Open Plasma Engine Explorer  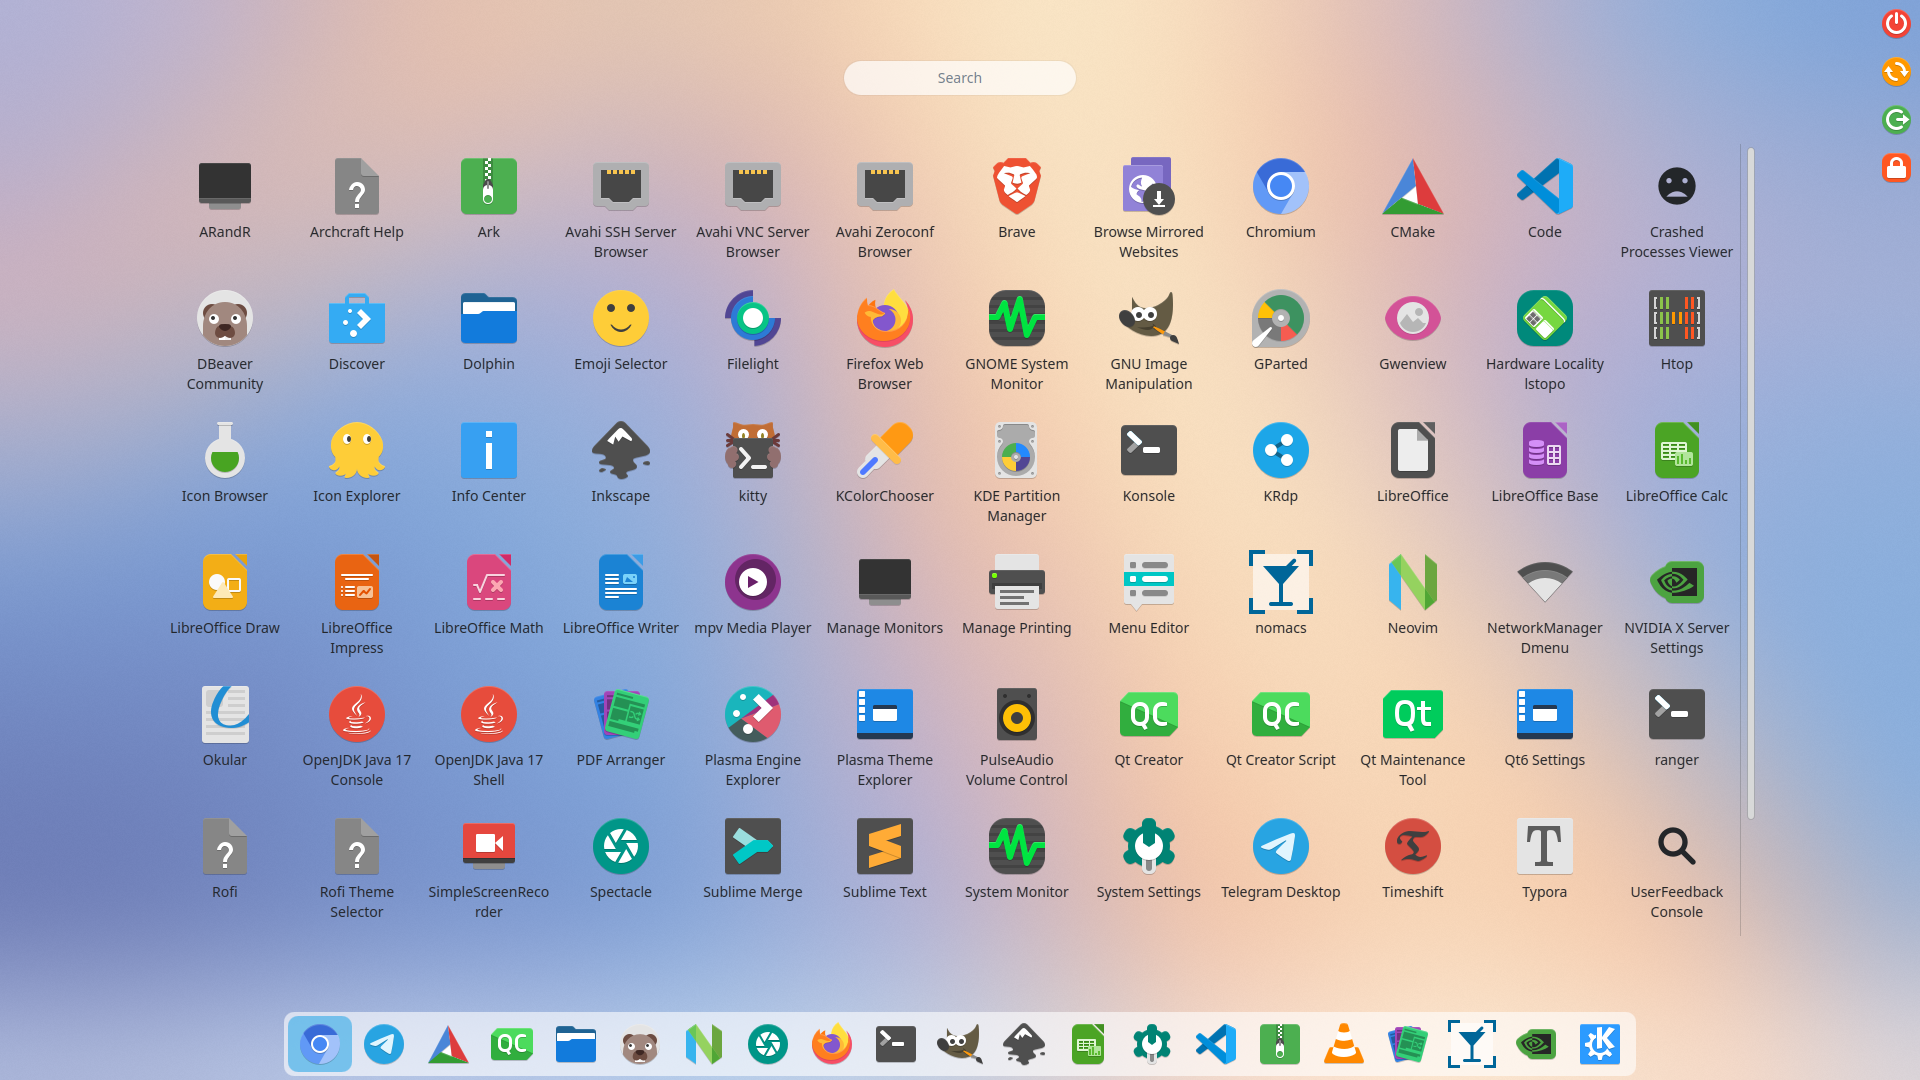[x=753, y=736]
